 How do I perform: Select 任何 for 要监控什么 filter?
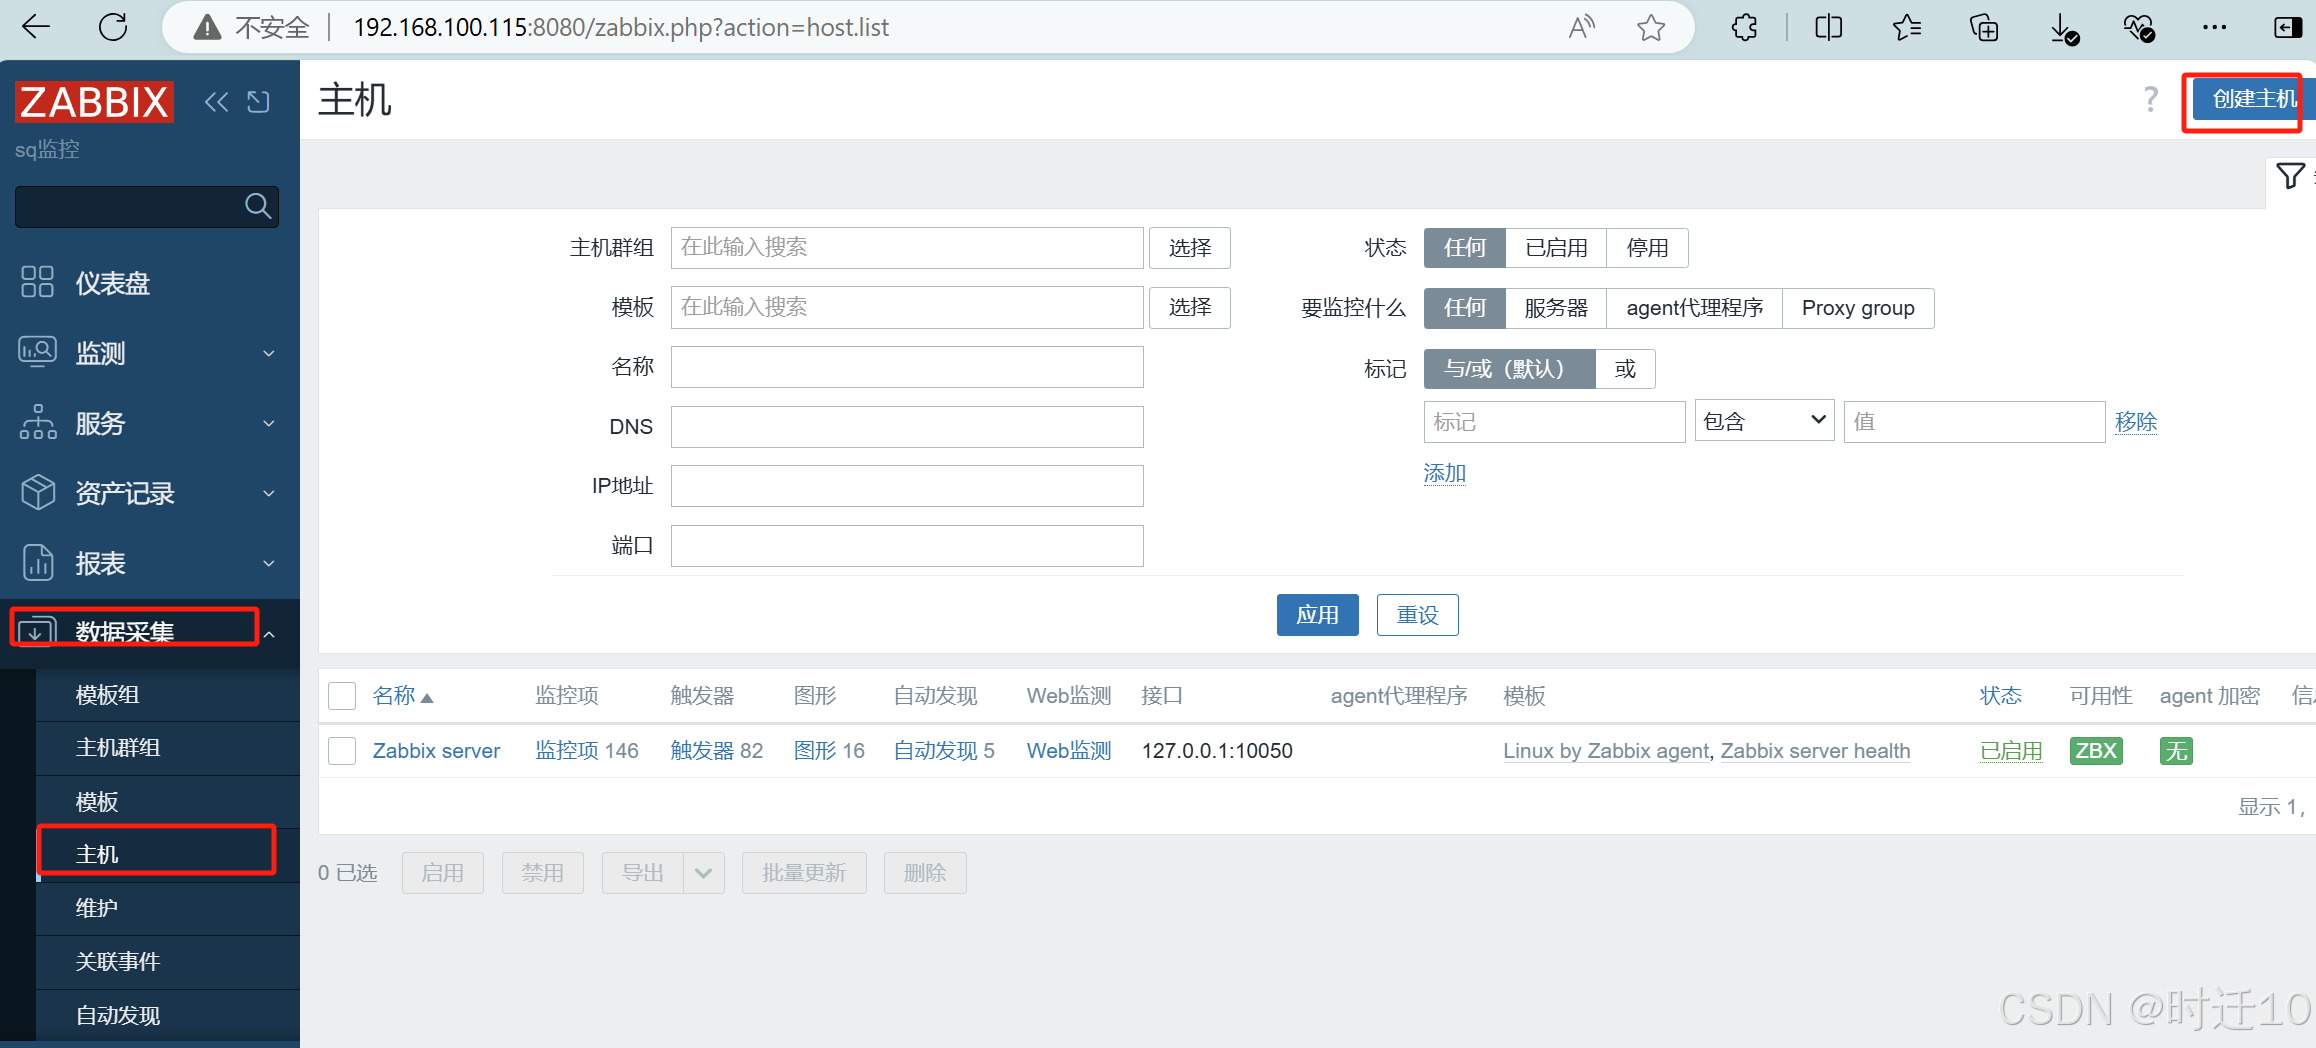click(x=1464, y=308)
